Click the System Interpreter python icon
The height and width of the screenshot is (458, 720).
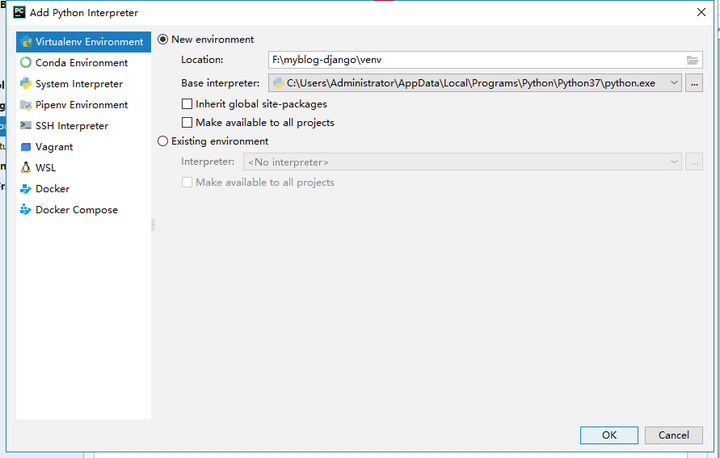point(26,84)
